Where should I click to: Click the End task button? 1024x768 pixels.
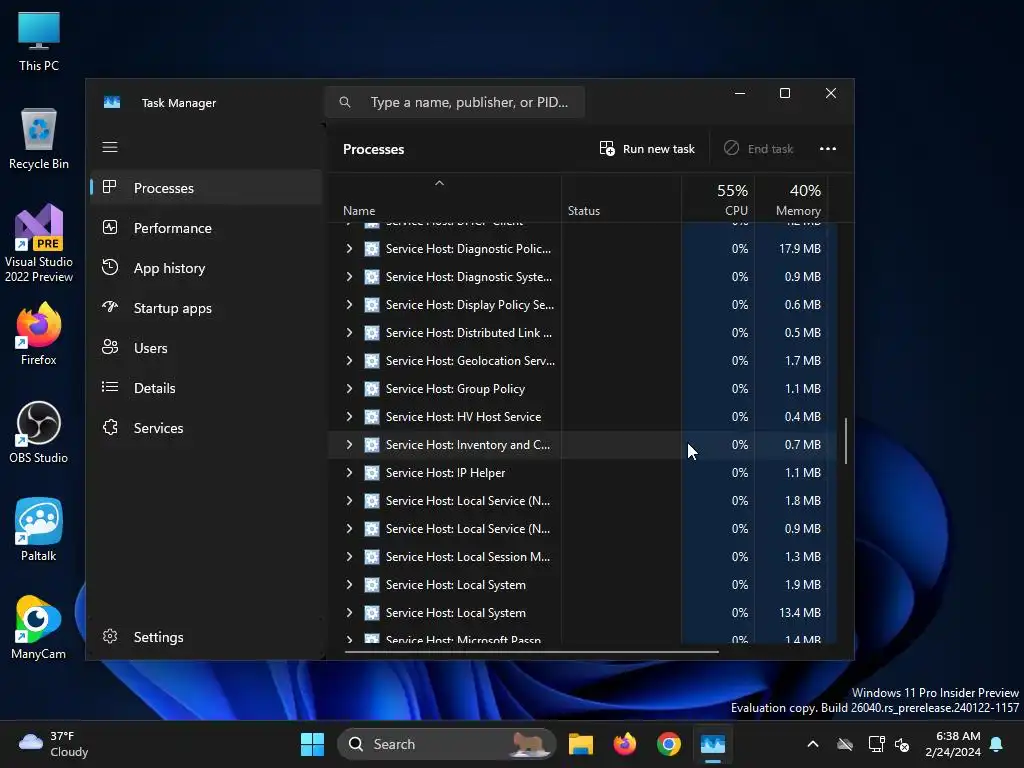coord(758,149)
